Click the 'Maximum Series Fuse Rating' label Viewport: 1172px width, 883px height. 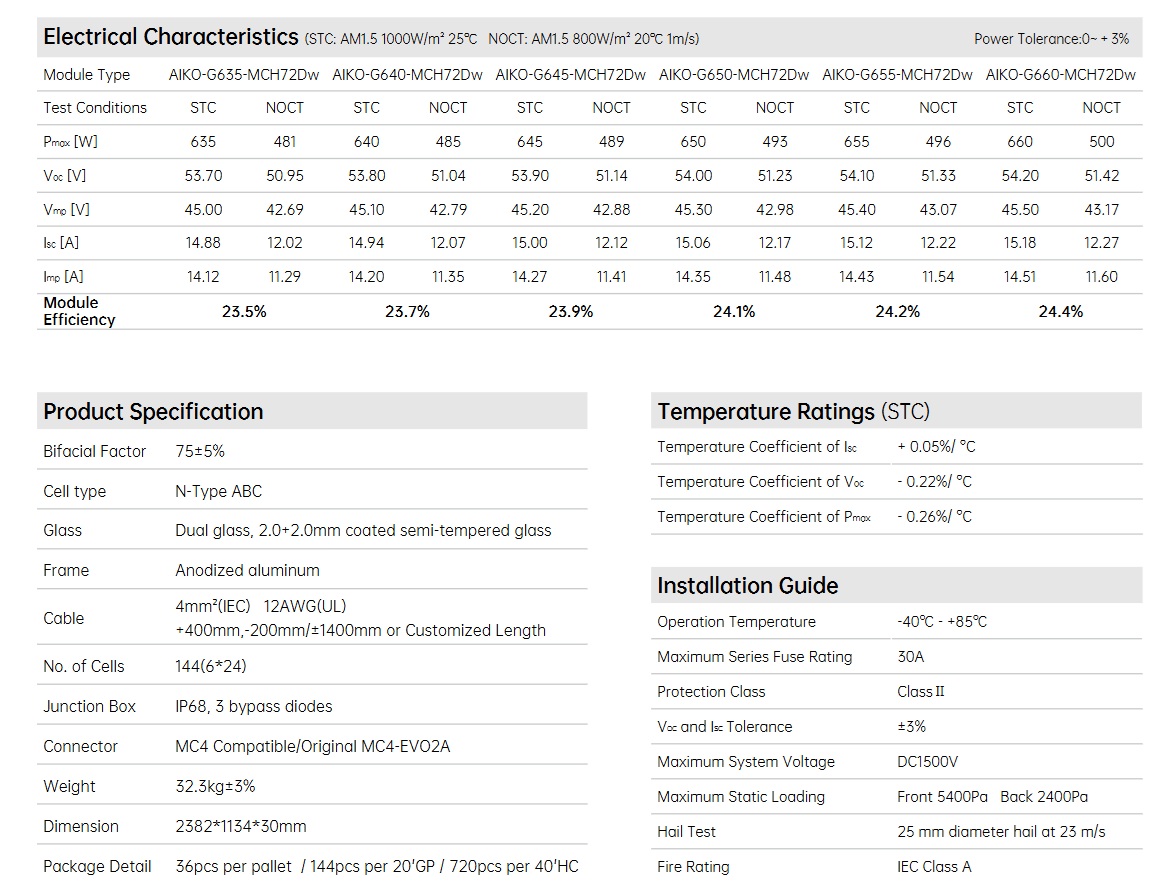pyautogui.click(x=754, y=656)
